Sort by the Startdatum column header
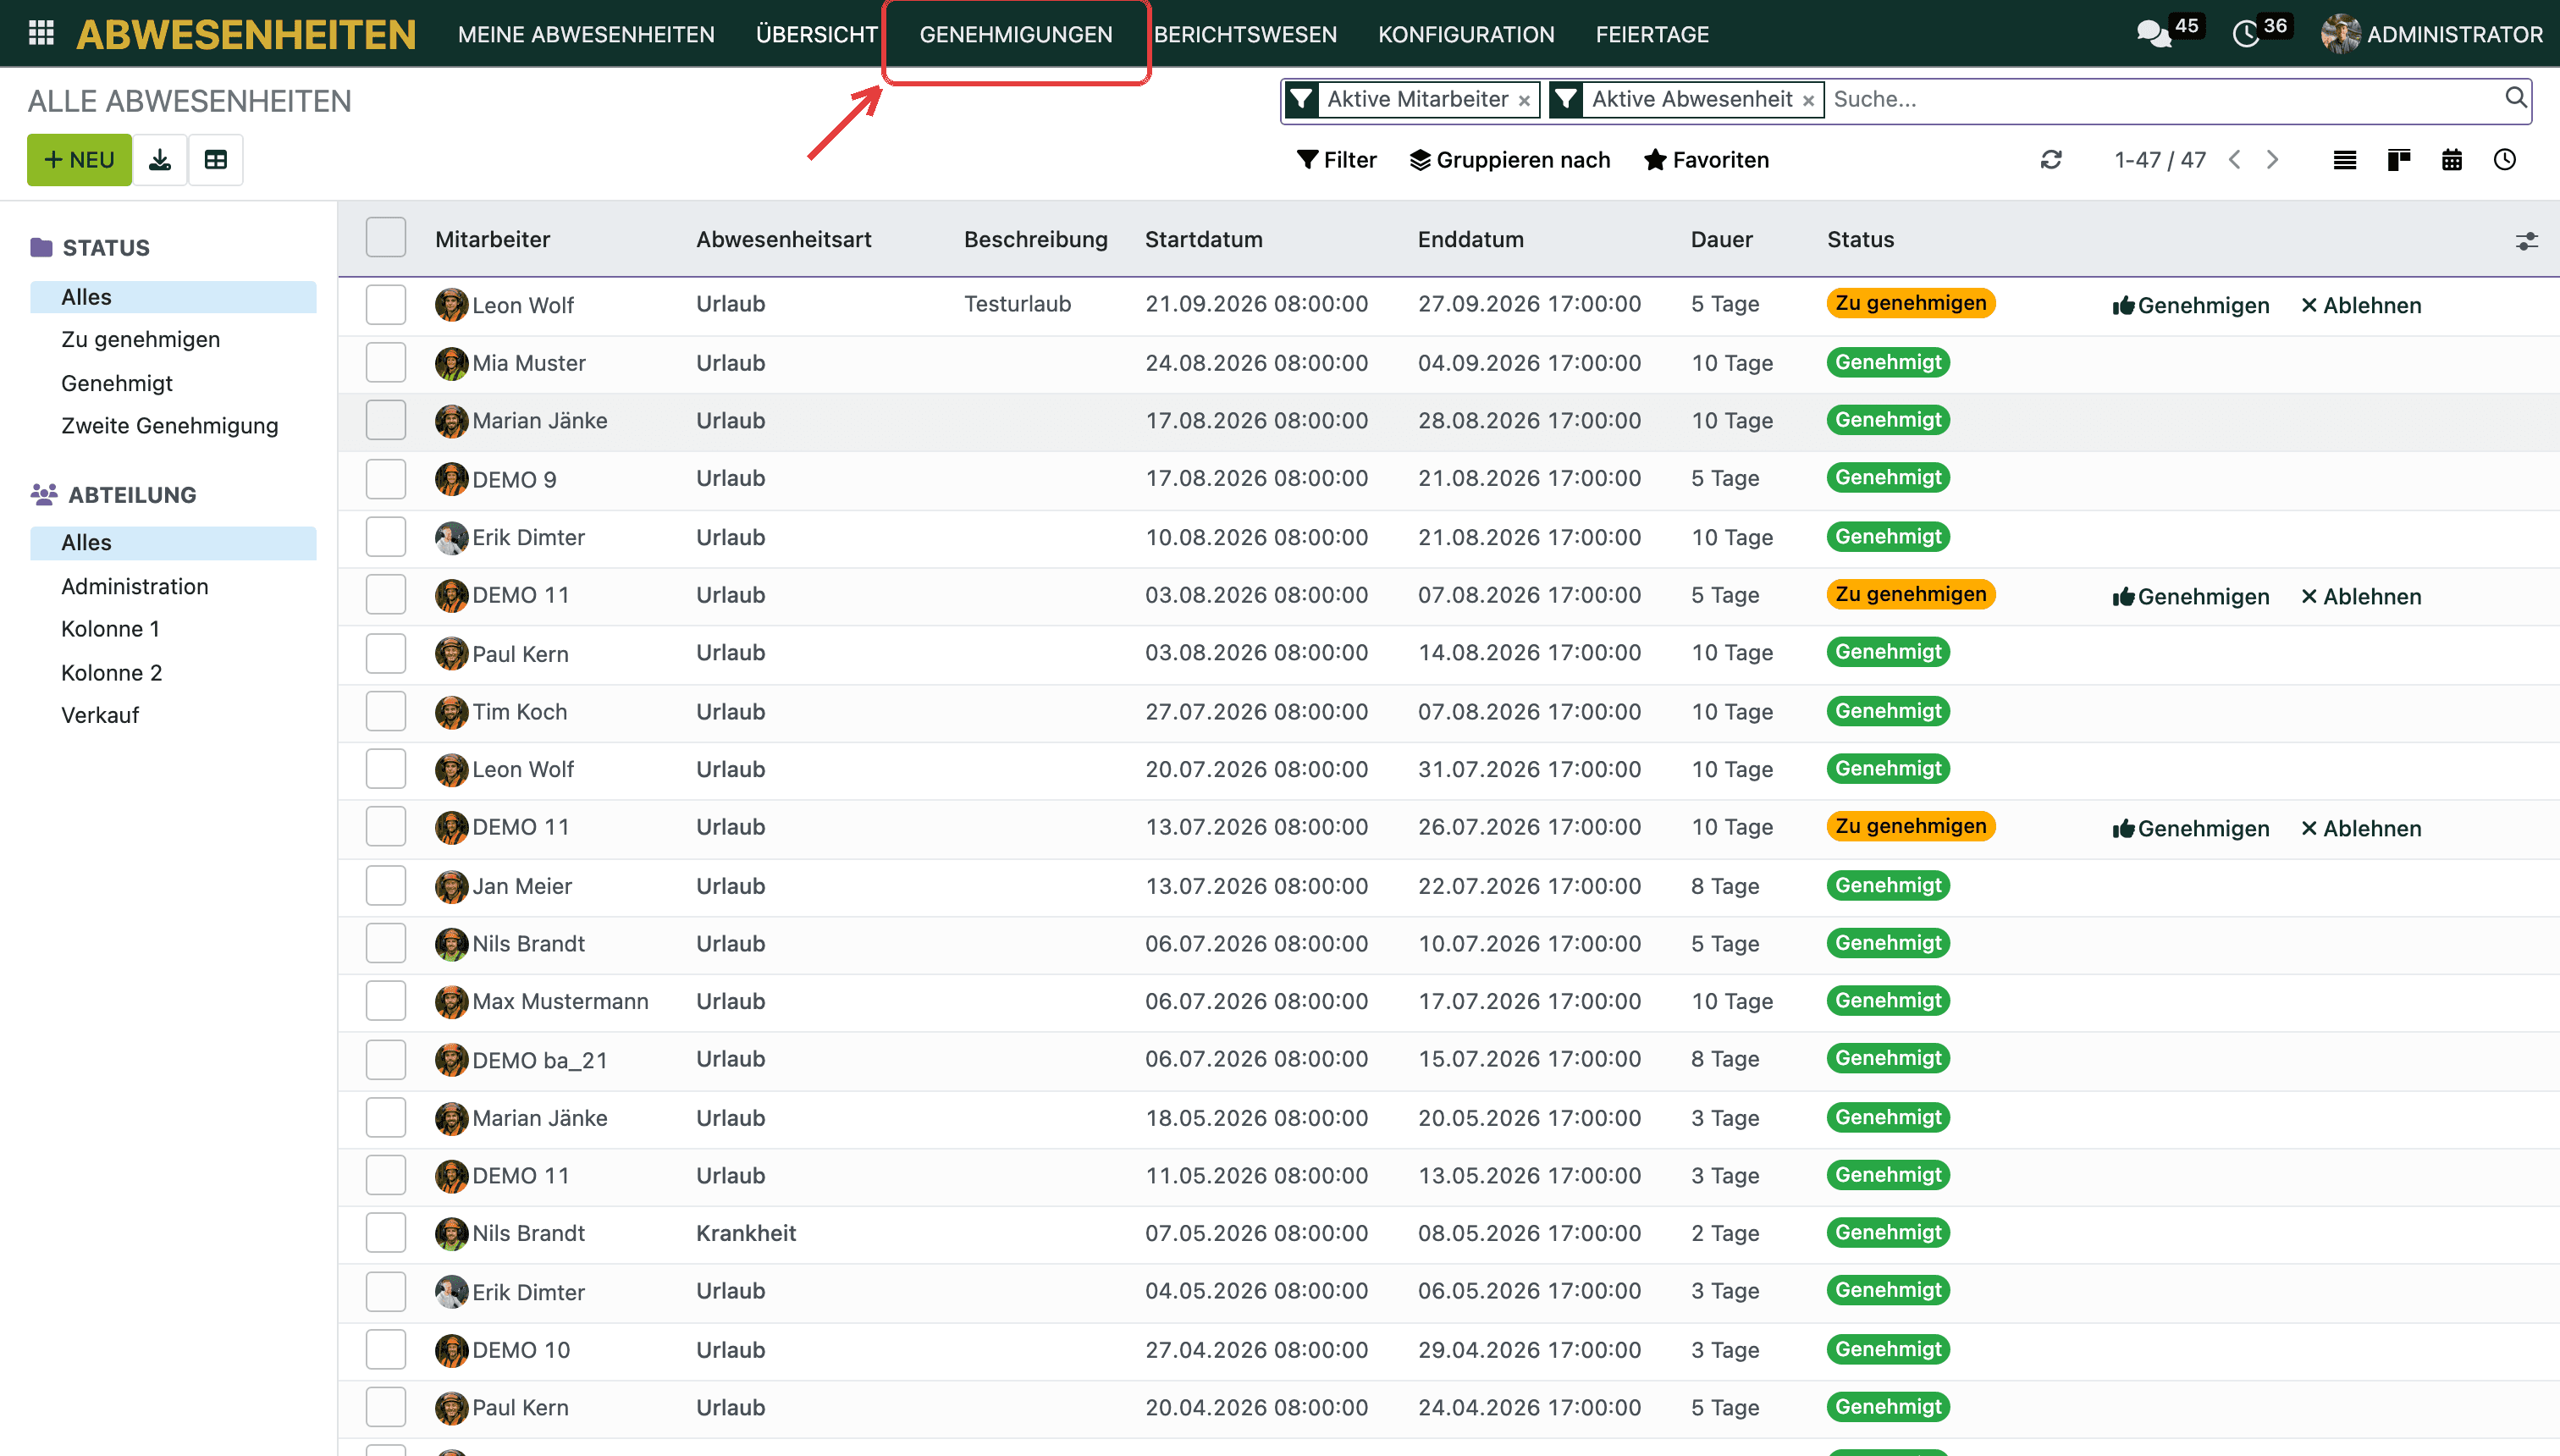This screenshot has width=2560, height=1456. (1203, 239)
